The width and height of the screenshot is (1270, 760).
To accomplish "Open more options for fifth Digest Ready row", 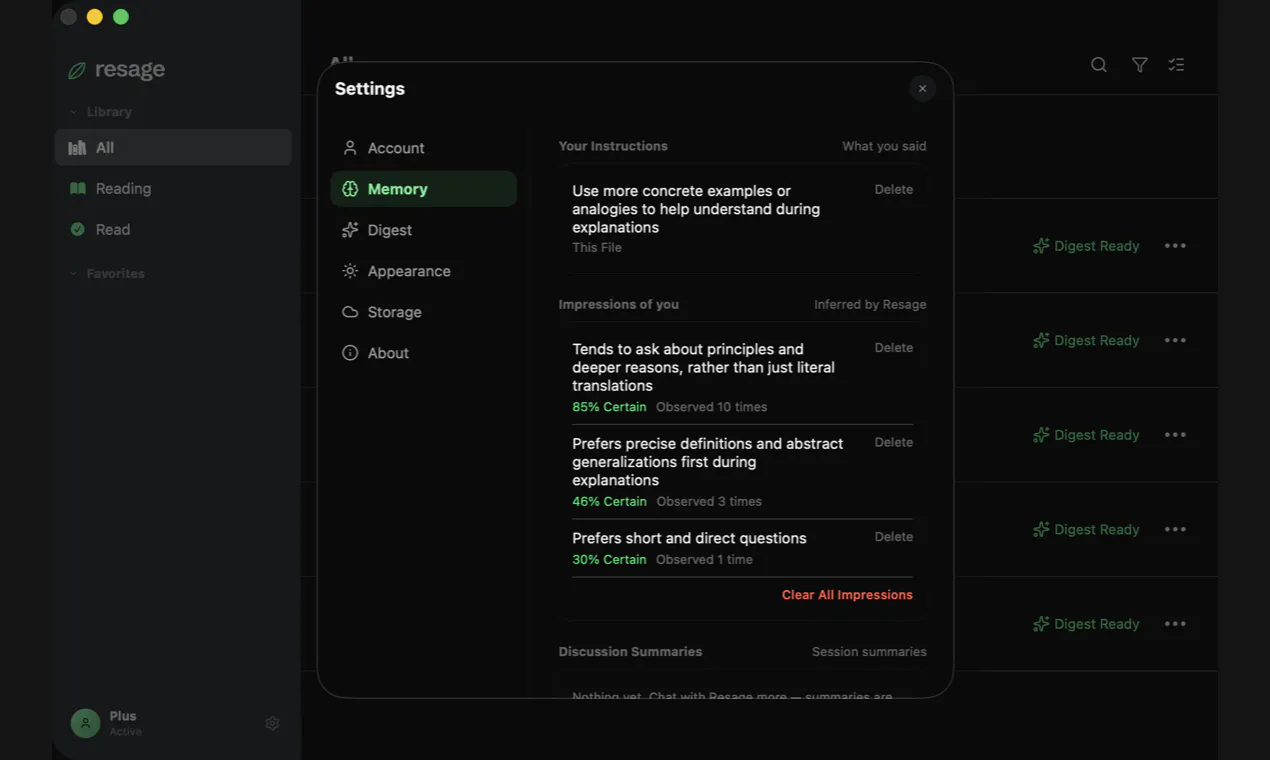I will pyautogui.click(x=1175, y=624).
